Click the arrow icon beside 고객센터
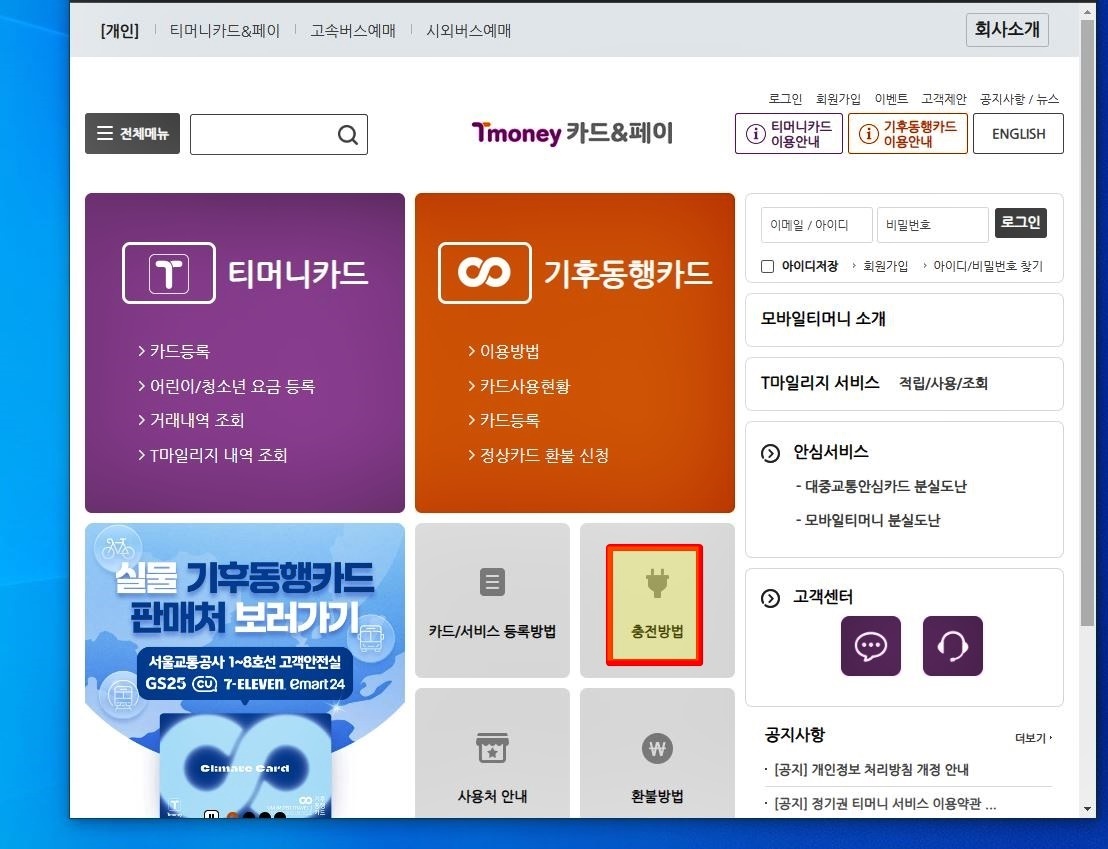Image resolution: width=1108 pixels, height=849 pixels. click(770, 598)
